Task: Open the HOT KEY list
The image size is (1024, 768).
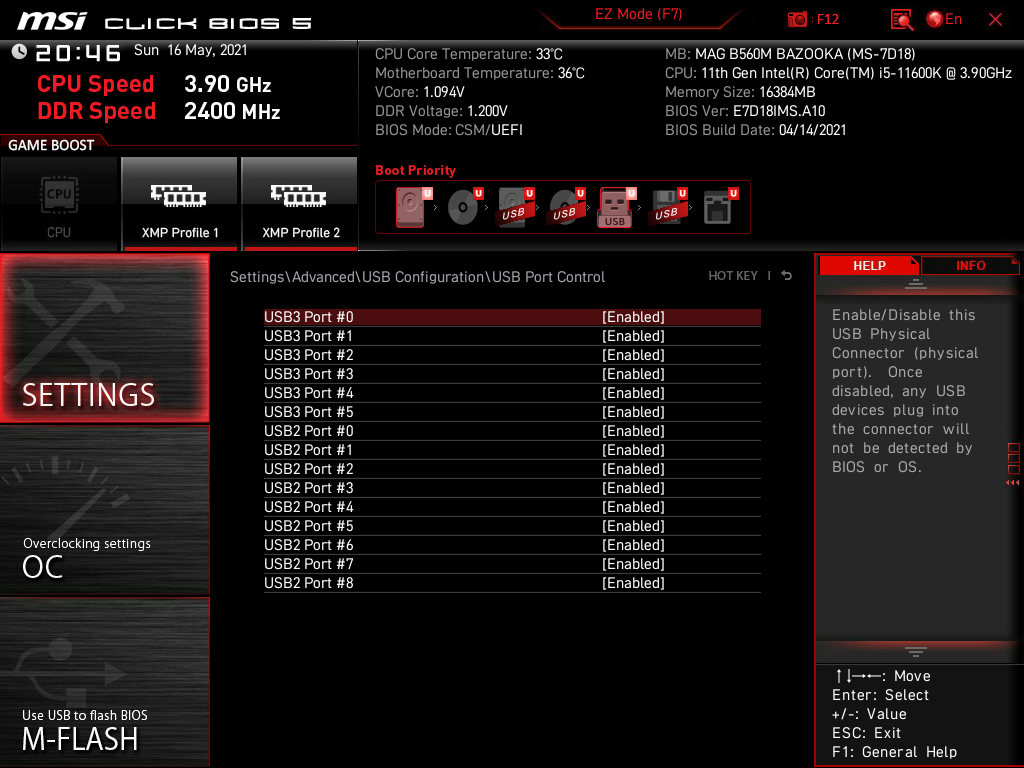Action: click(x=733, y=276)
